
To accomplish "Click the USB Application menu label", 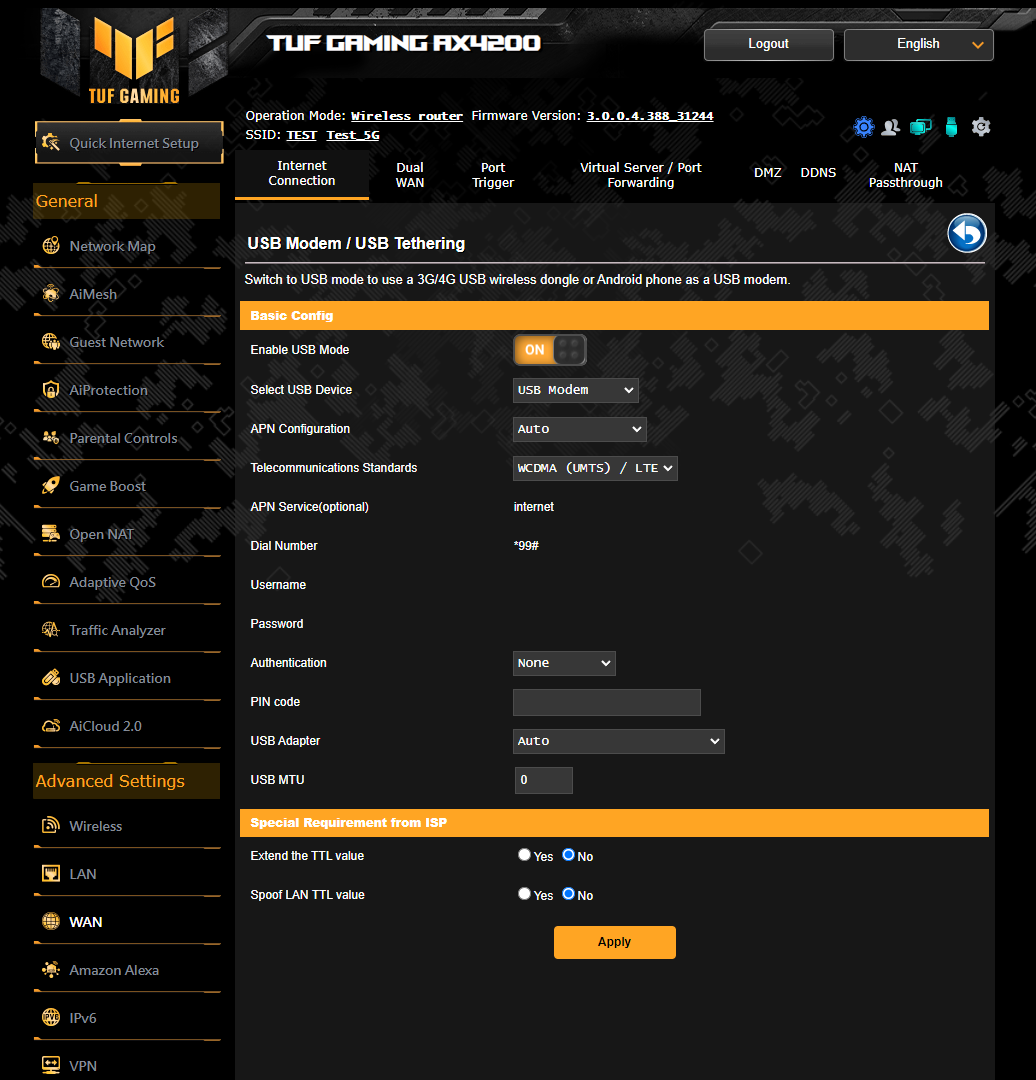I will (x=120, y=678).
